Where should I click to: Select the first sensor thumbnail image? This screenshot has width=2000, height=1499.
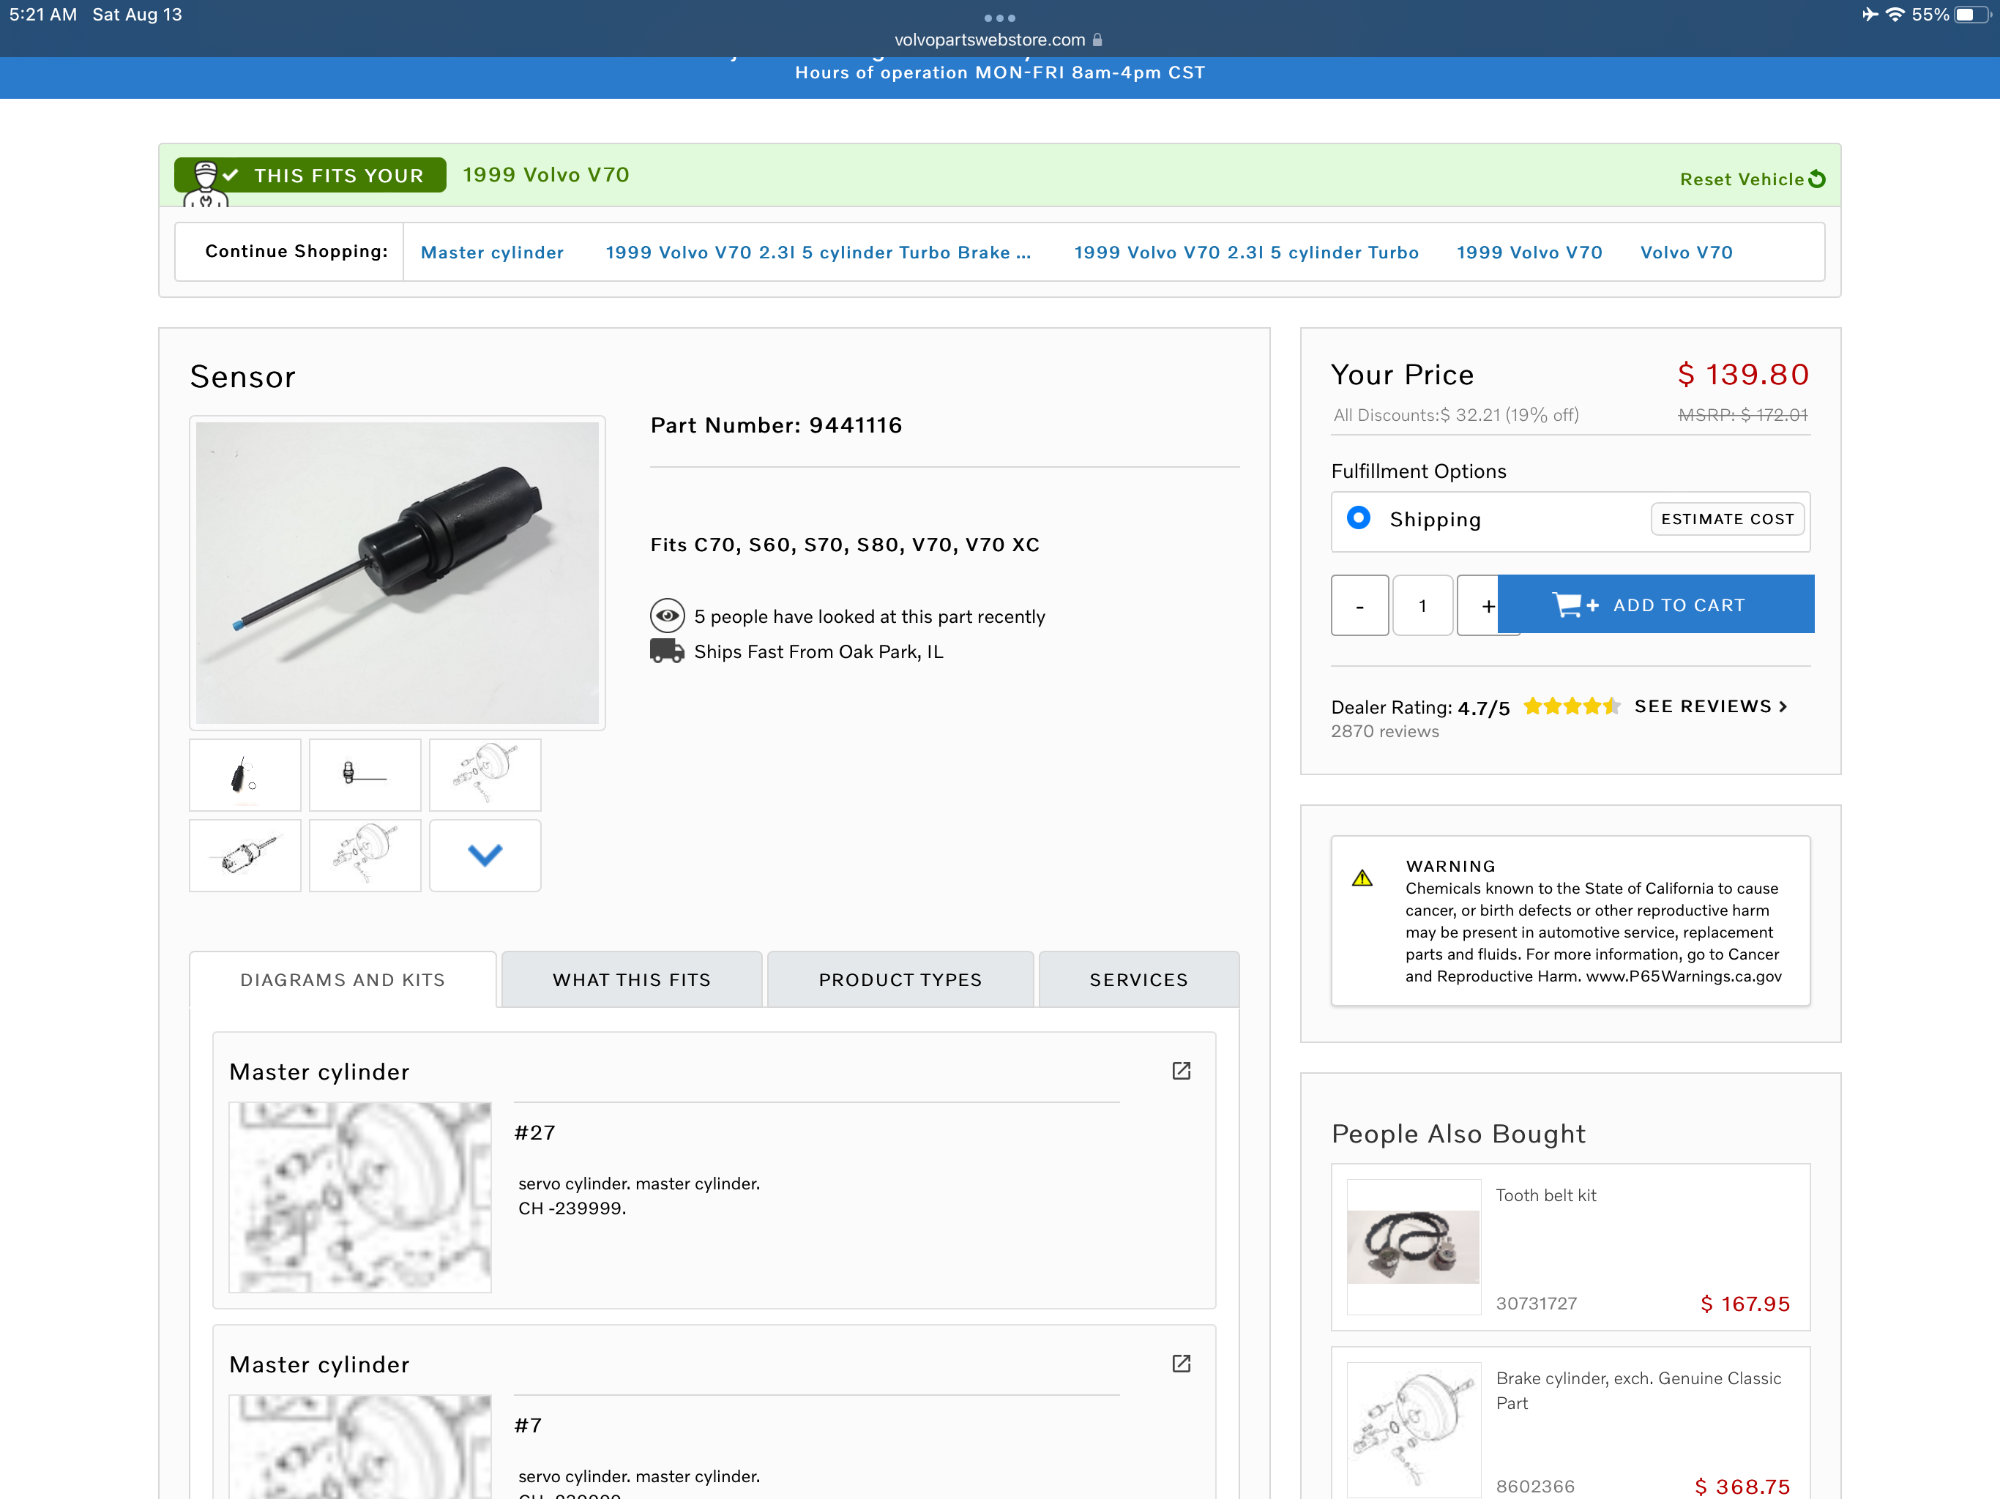[x=245, y=775]
